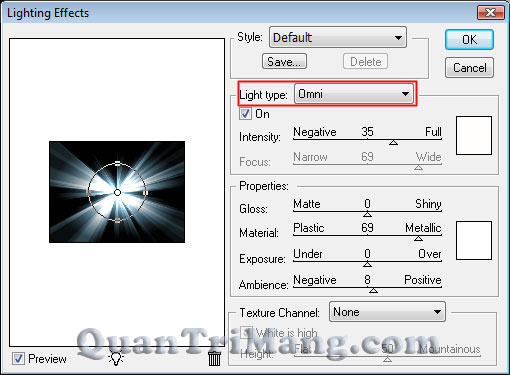Toggle the White is high checkbox

(246, 332)
